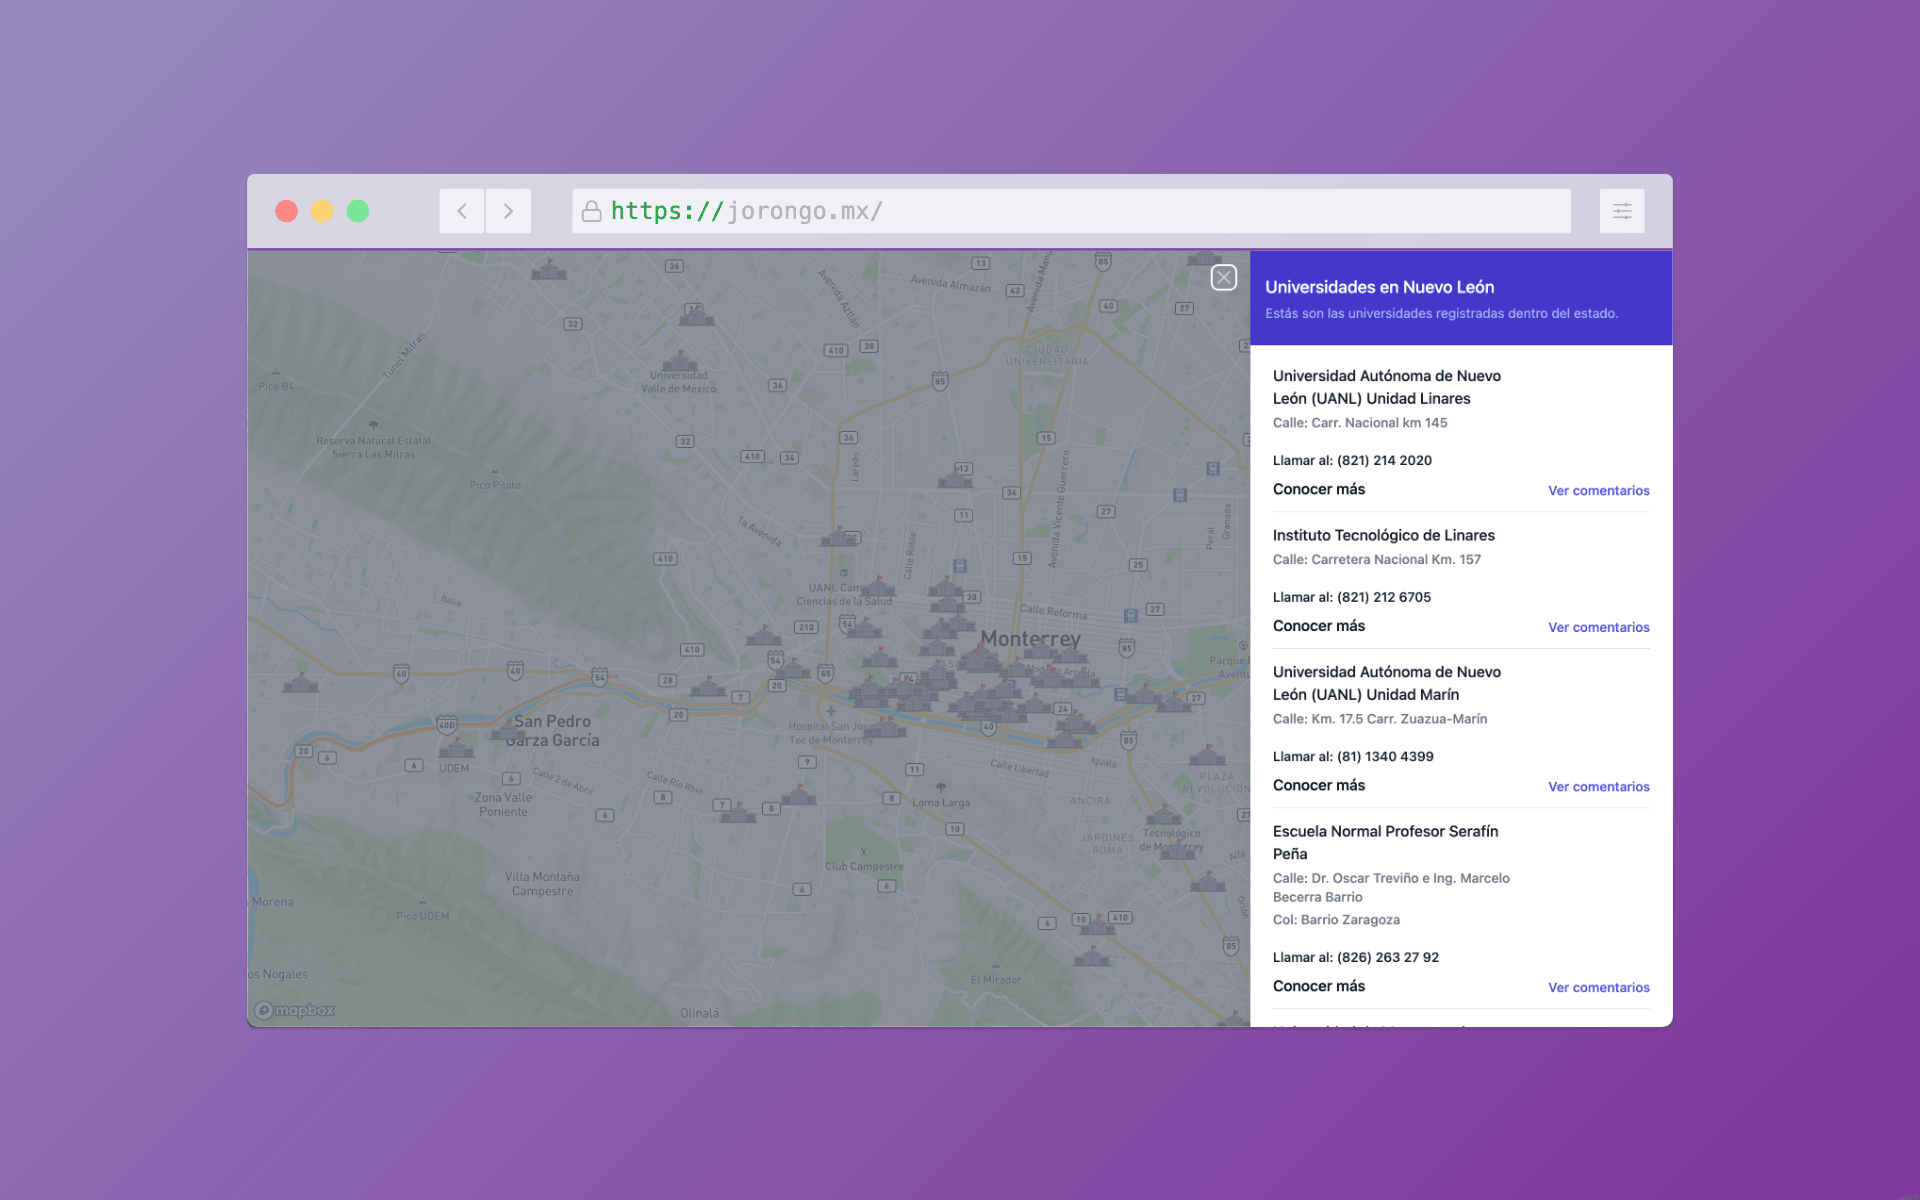Open the Mapbox logo link
The image size is (1920, 1200).
pyautogui.click(x=295, y=1011)
